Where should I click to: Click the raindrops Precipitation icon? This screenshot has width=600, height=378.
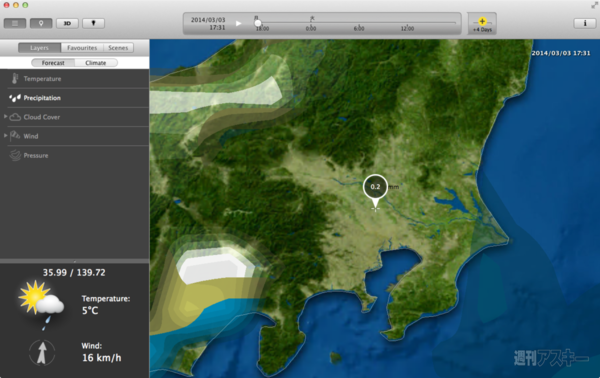(x=15, y=98)
